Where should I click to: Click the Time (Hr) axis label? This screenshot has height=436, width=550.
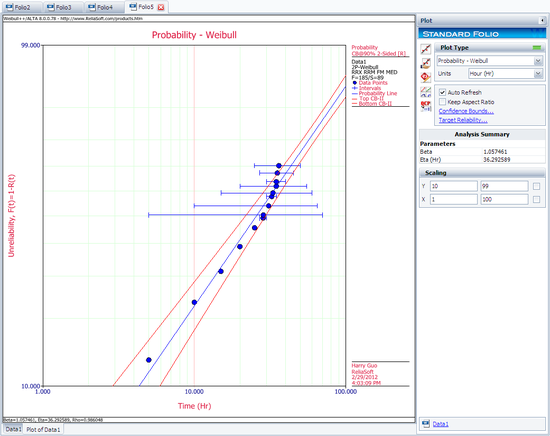coord(195,406)
